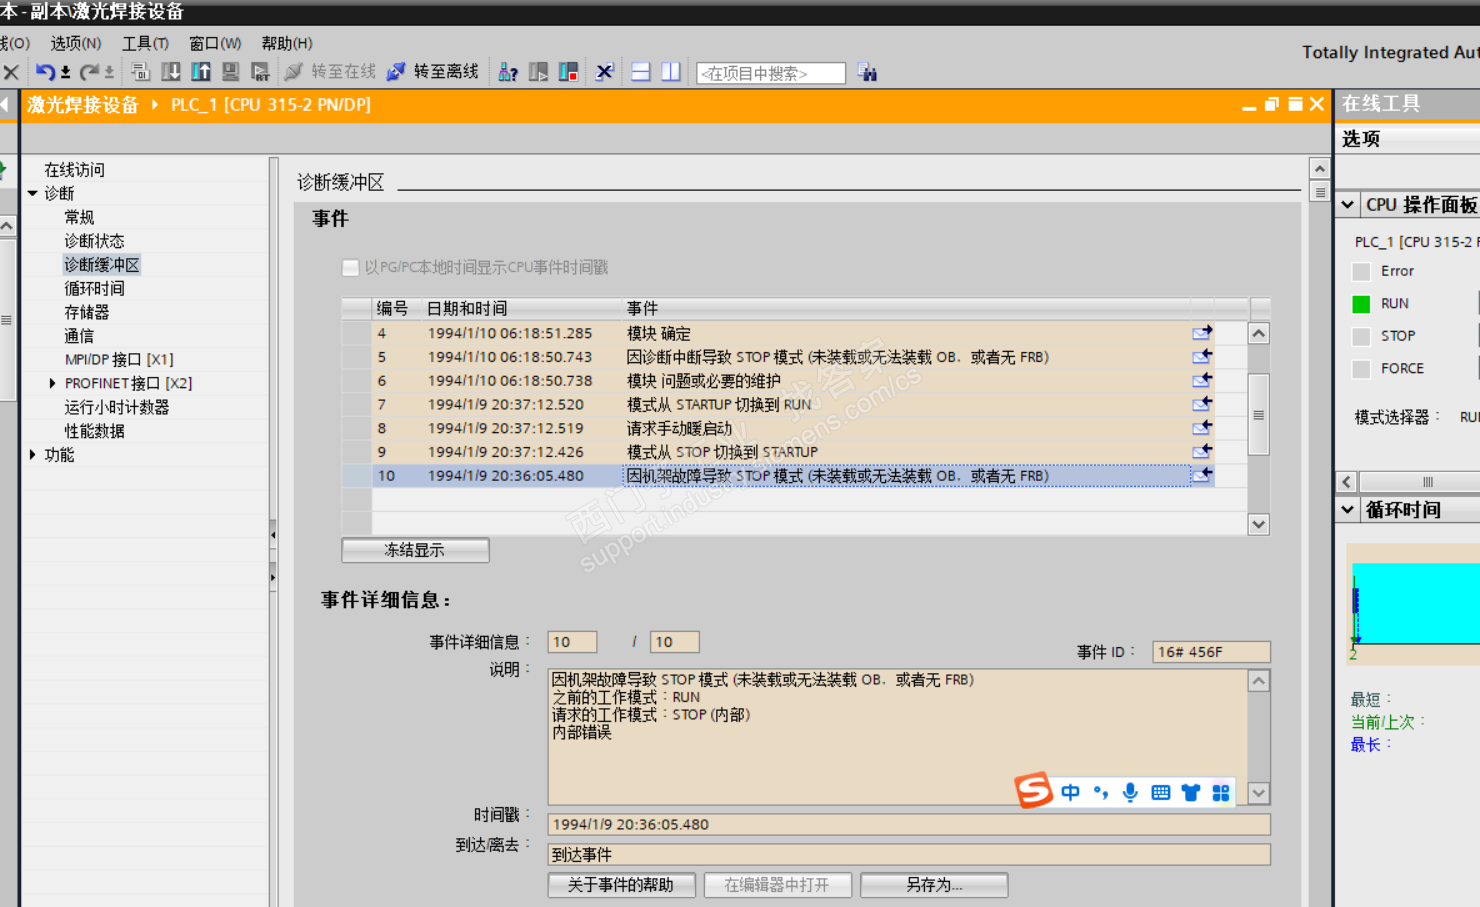Click the Upload from device icon
Viewport: 1480px width, 907px height.
(201, 72)
